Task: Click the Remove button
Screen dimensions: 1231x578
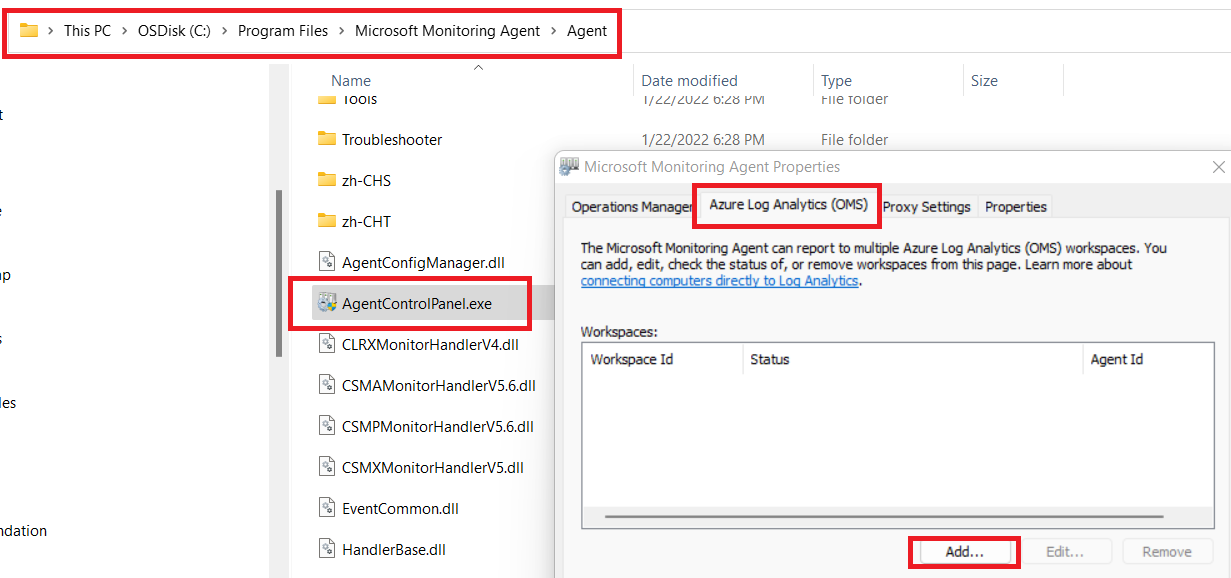Action: click(1167, 552)
